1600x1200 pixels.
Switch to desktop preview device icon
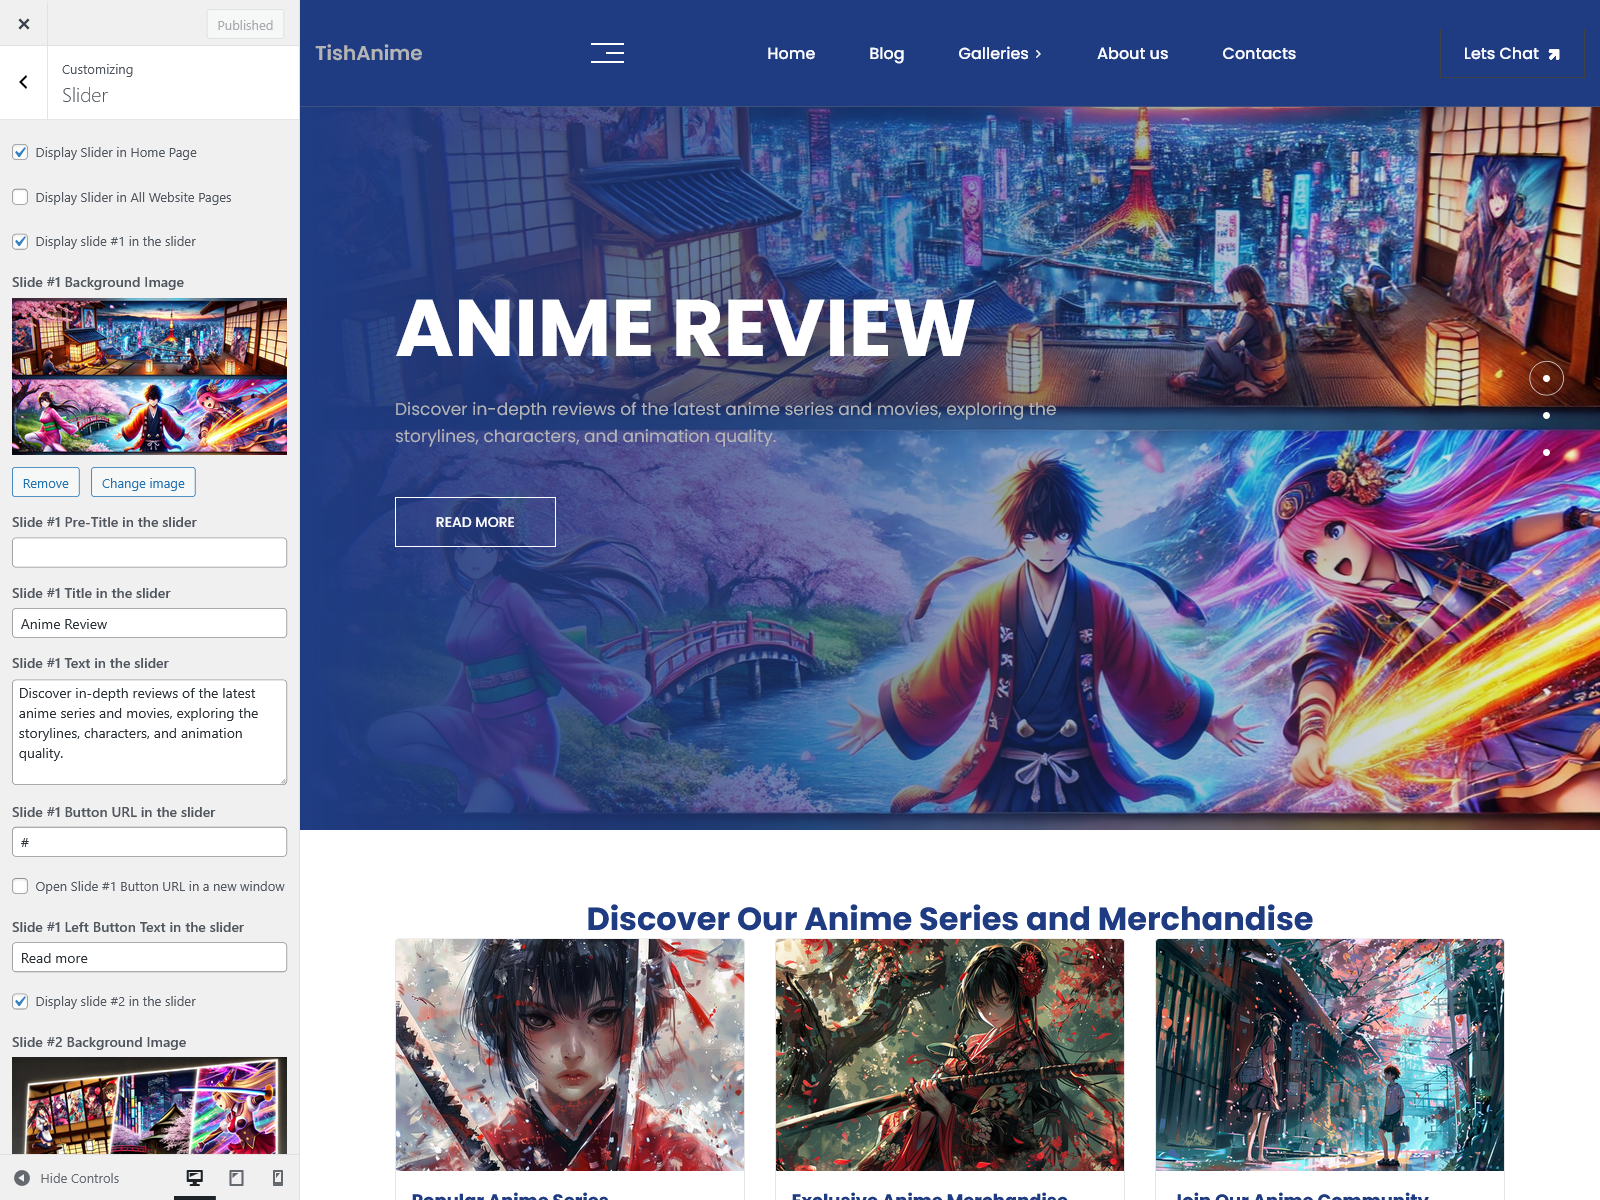point(195,1178)
